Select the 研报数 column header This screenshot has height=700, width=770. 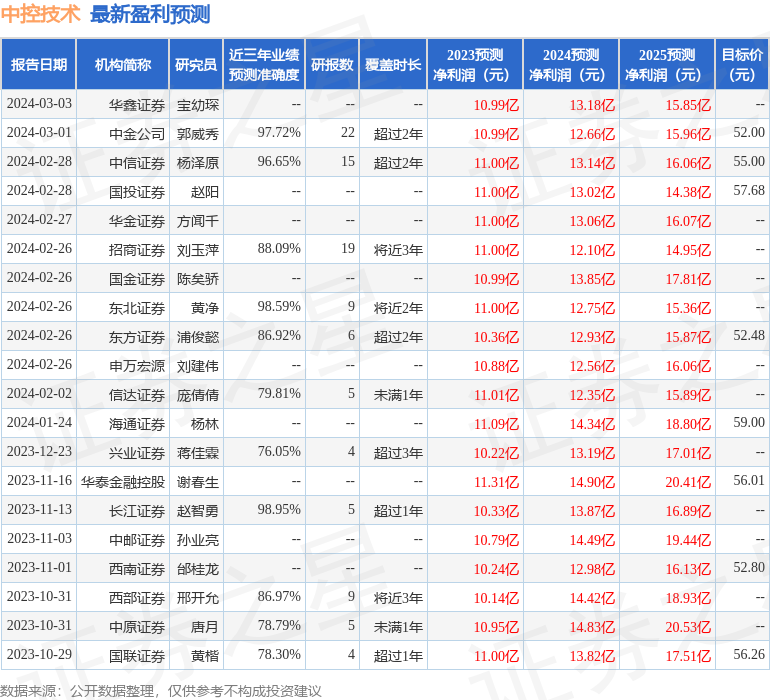click(x=332, y=64)
